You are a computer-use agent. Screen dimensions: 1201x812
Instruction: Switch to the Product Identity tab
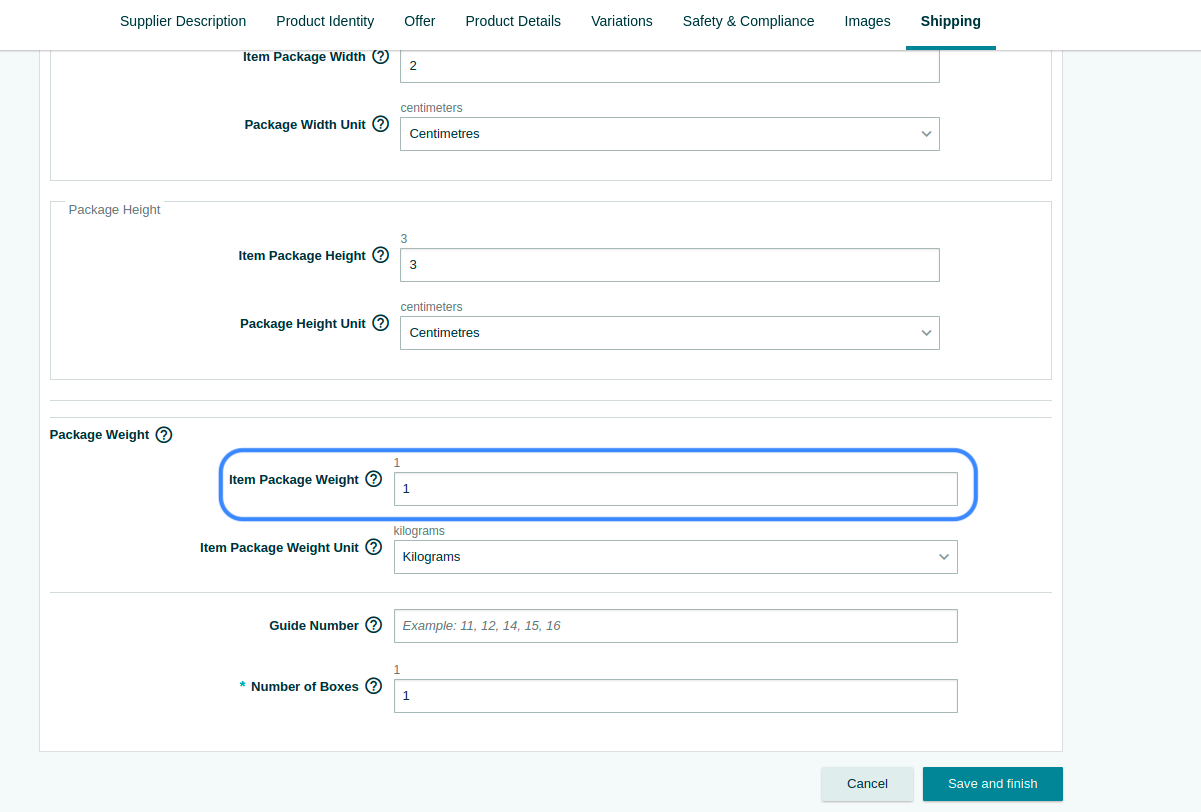click(325, 21)
